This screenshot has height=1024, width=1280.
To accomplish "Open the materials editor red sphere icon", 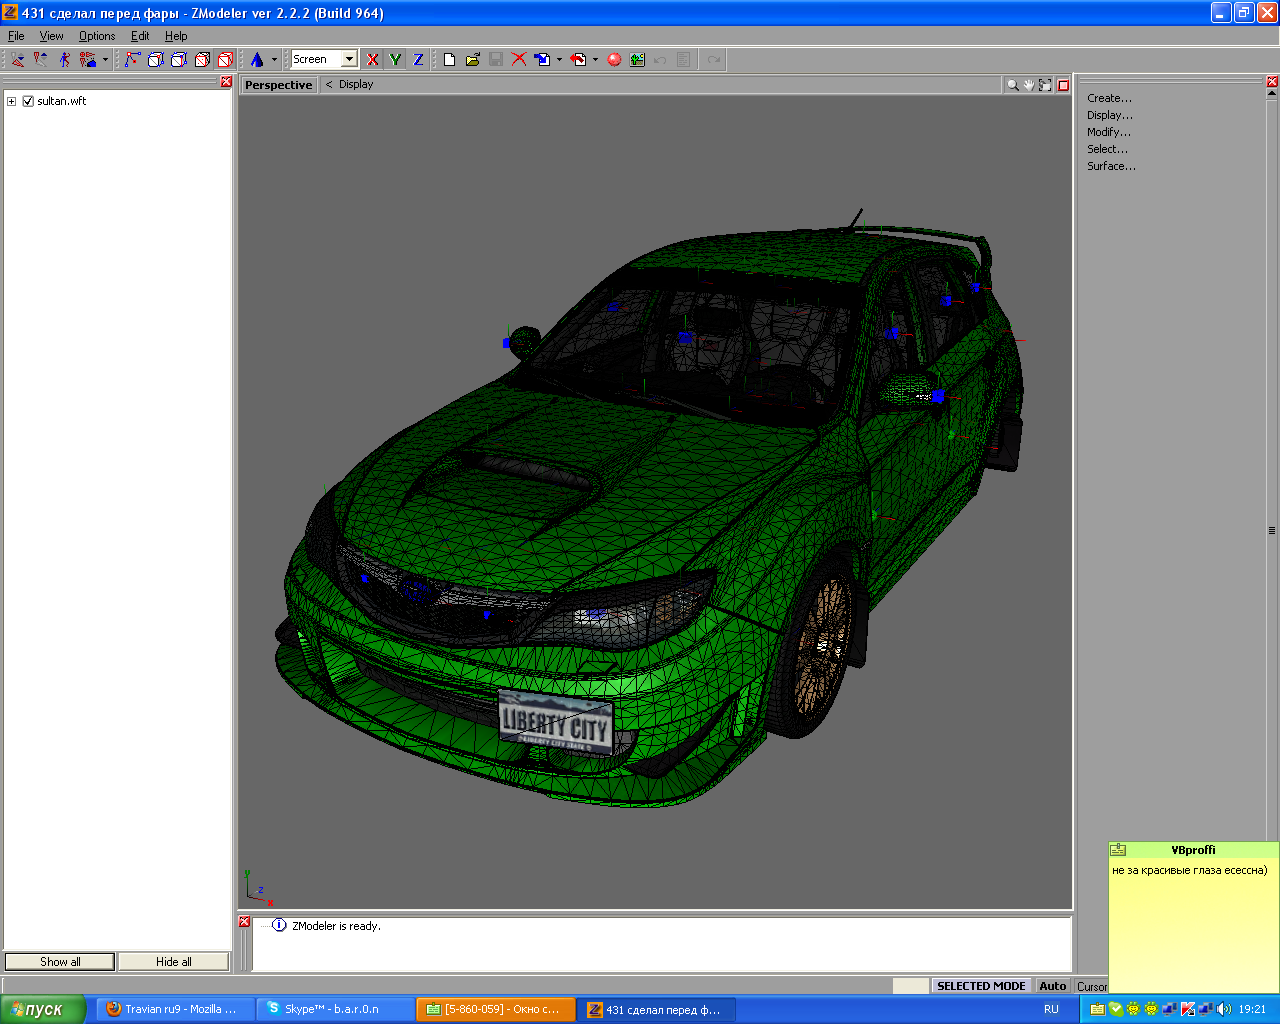I will tap(614, 60).
